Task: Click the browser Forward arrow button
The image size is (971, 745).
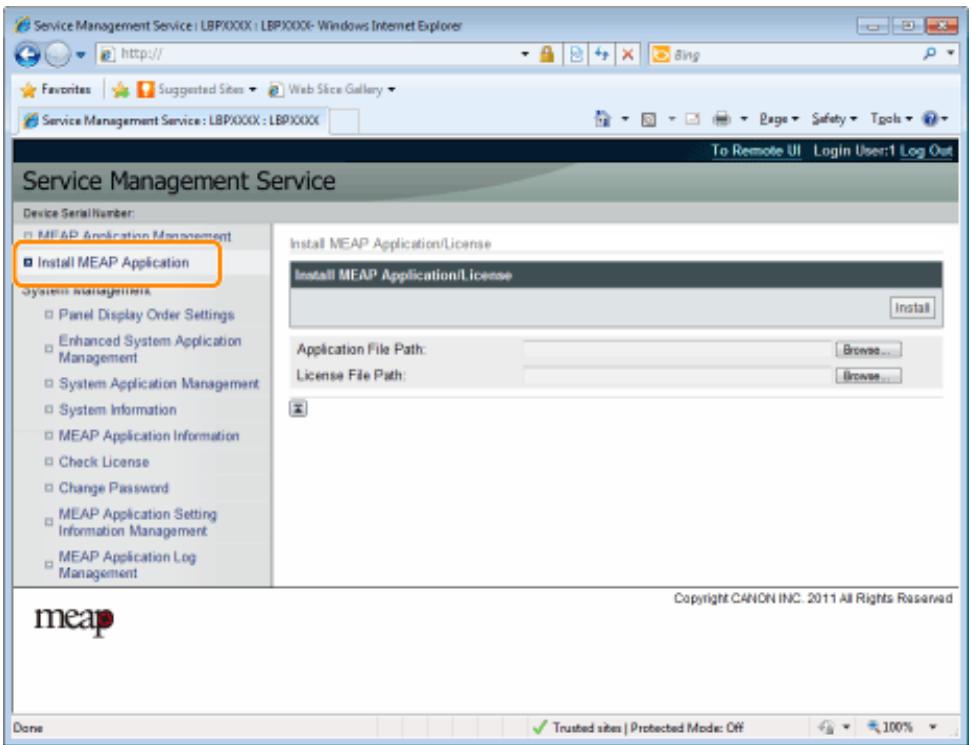Action: click(58, 54)
